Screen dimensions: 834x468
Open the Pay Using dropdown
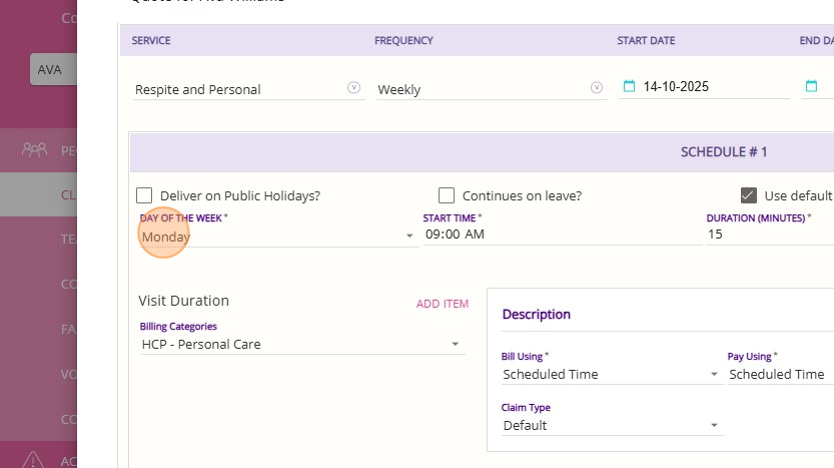point(780,374)
